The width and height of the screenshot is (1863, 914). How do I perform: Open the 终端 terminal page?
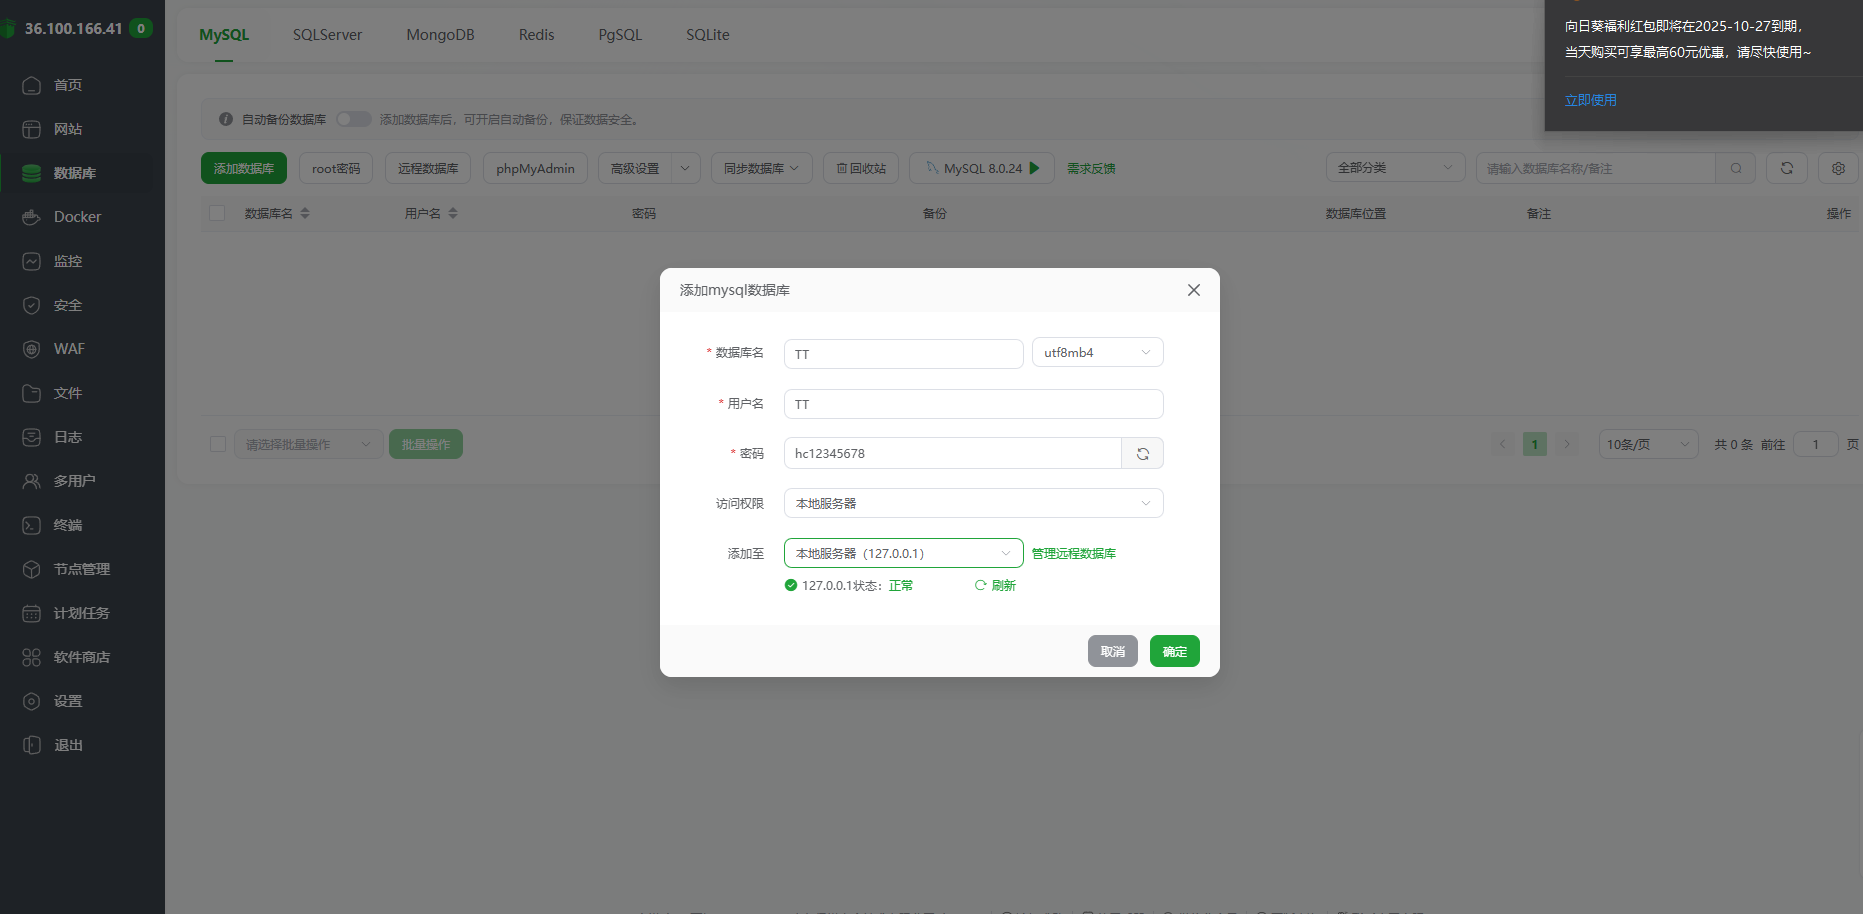tap(66, 524)
